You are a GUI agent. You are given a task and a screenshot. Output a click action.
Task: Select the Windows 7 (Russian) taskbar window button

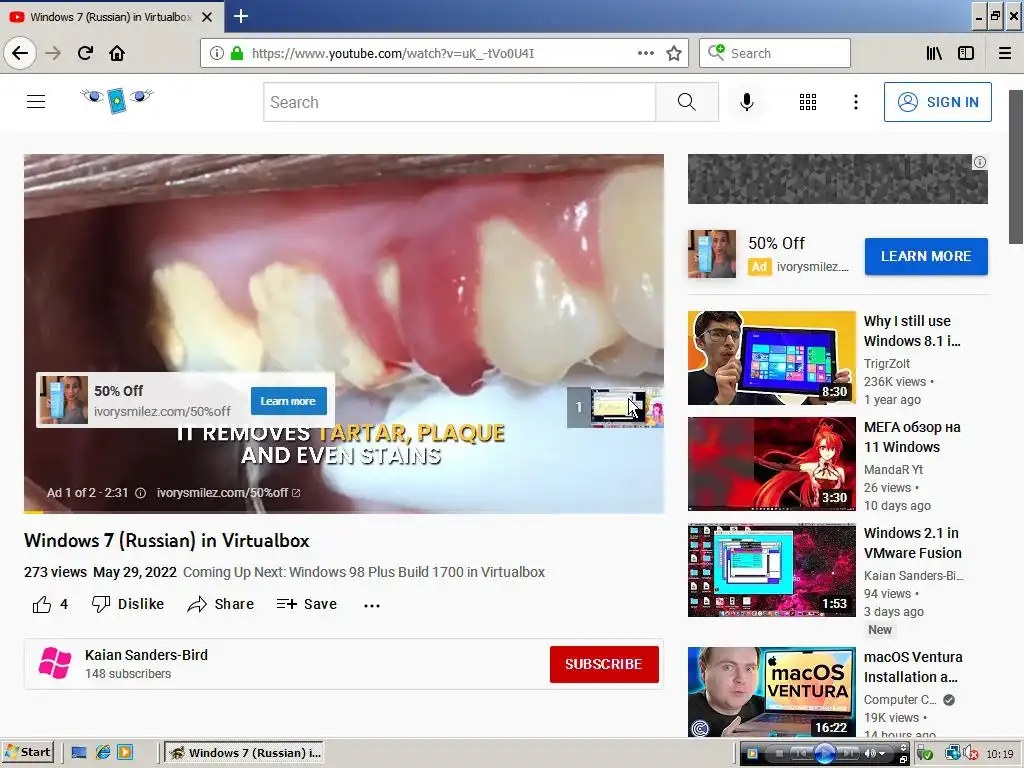coord(244,753)
